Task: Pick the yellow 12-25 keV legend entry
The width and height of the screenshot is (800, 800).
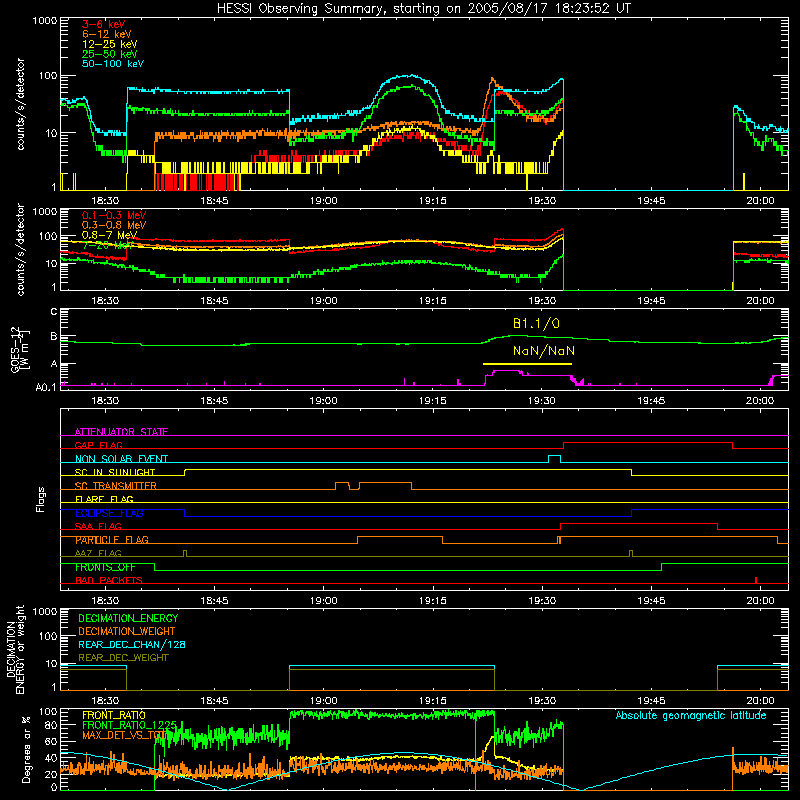Action: (x=109, y=44)
